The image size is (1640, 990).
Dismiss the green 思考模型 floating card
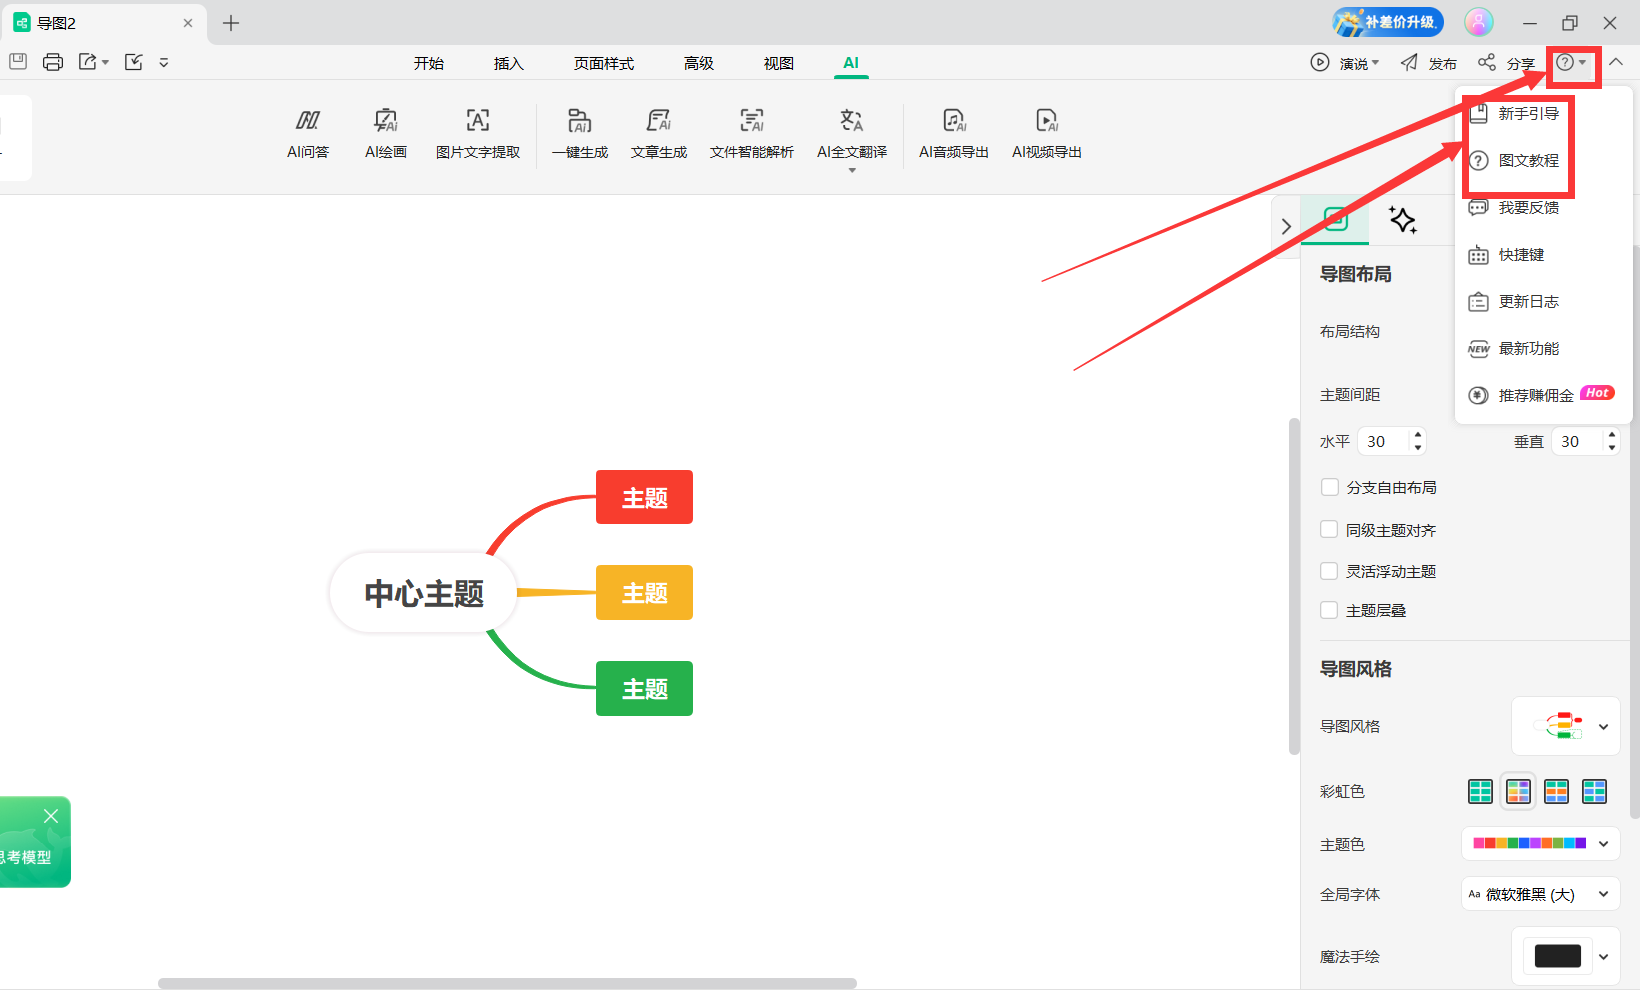click(51, 816)
